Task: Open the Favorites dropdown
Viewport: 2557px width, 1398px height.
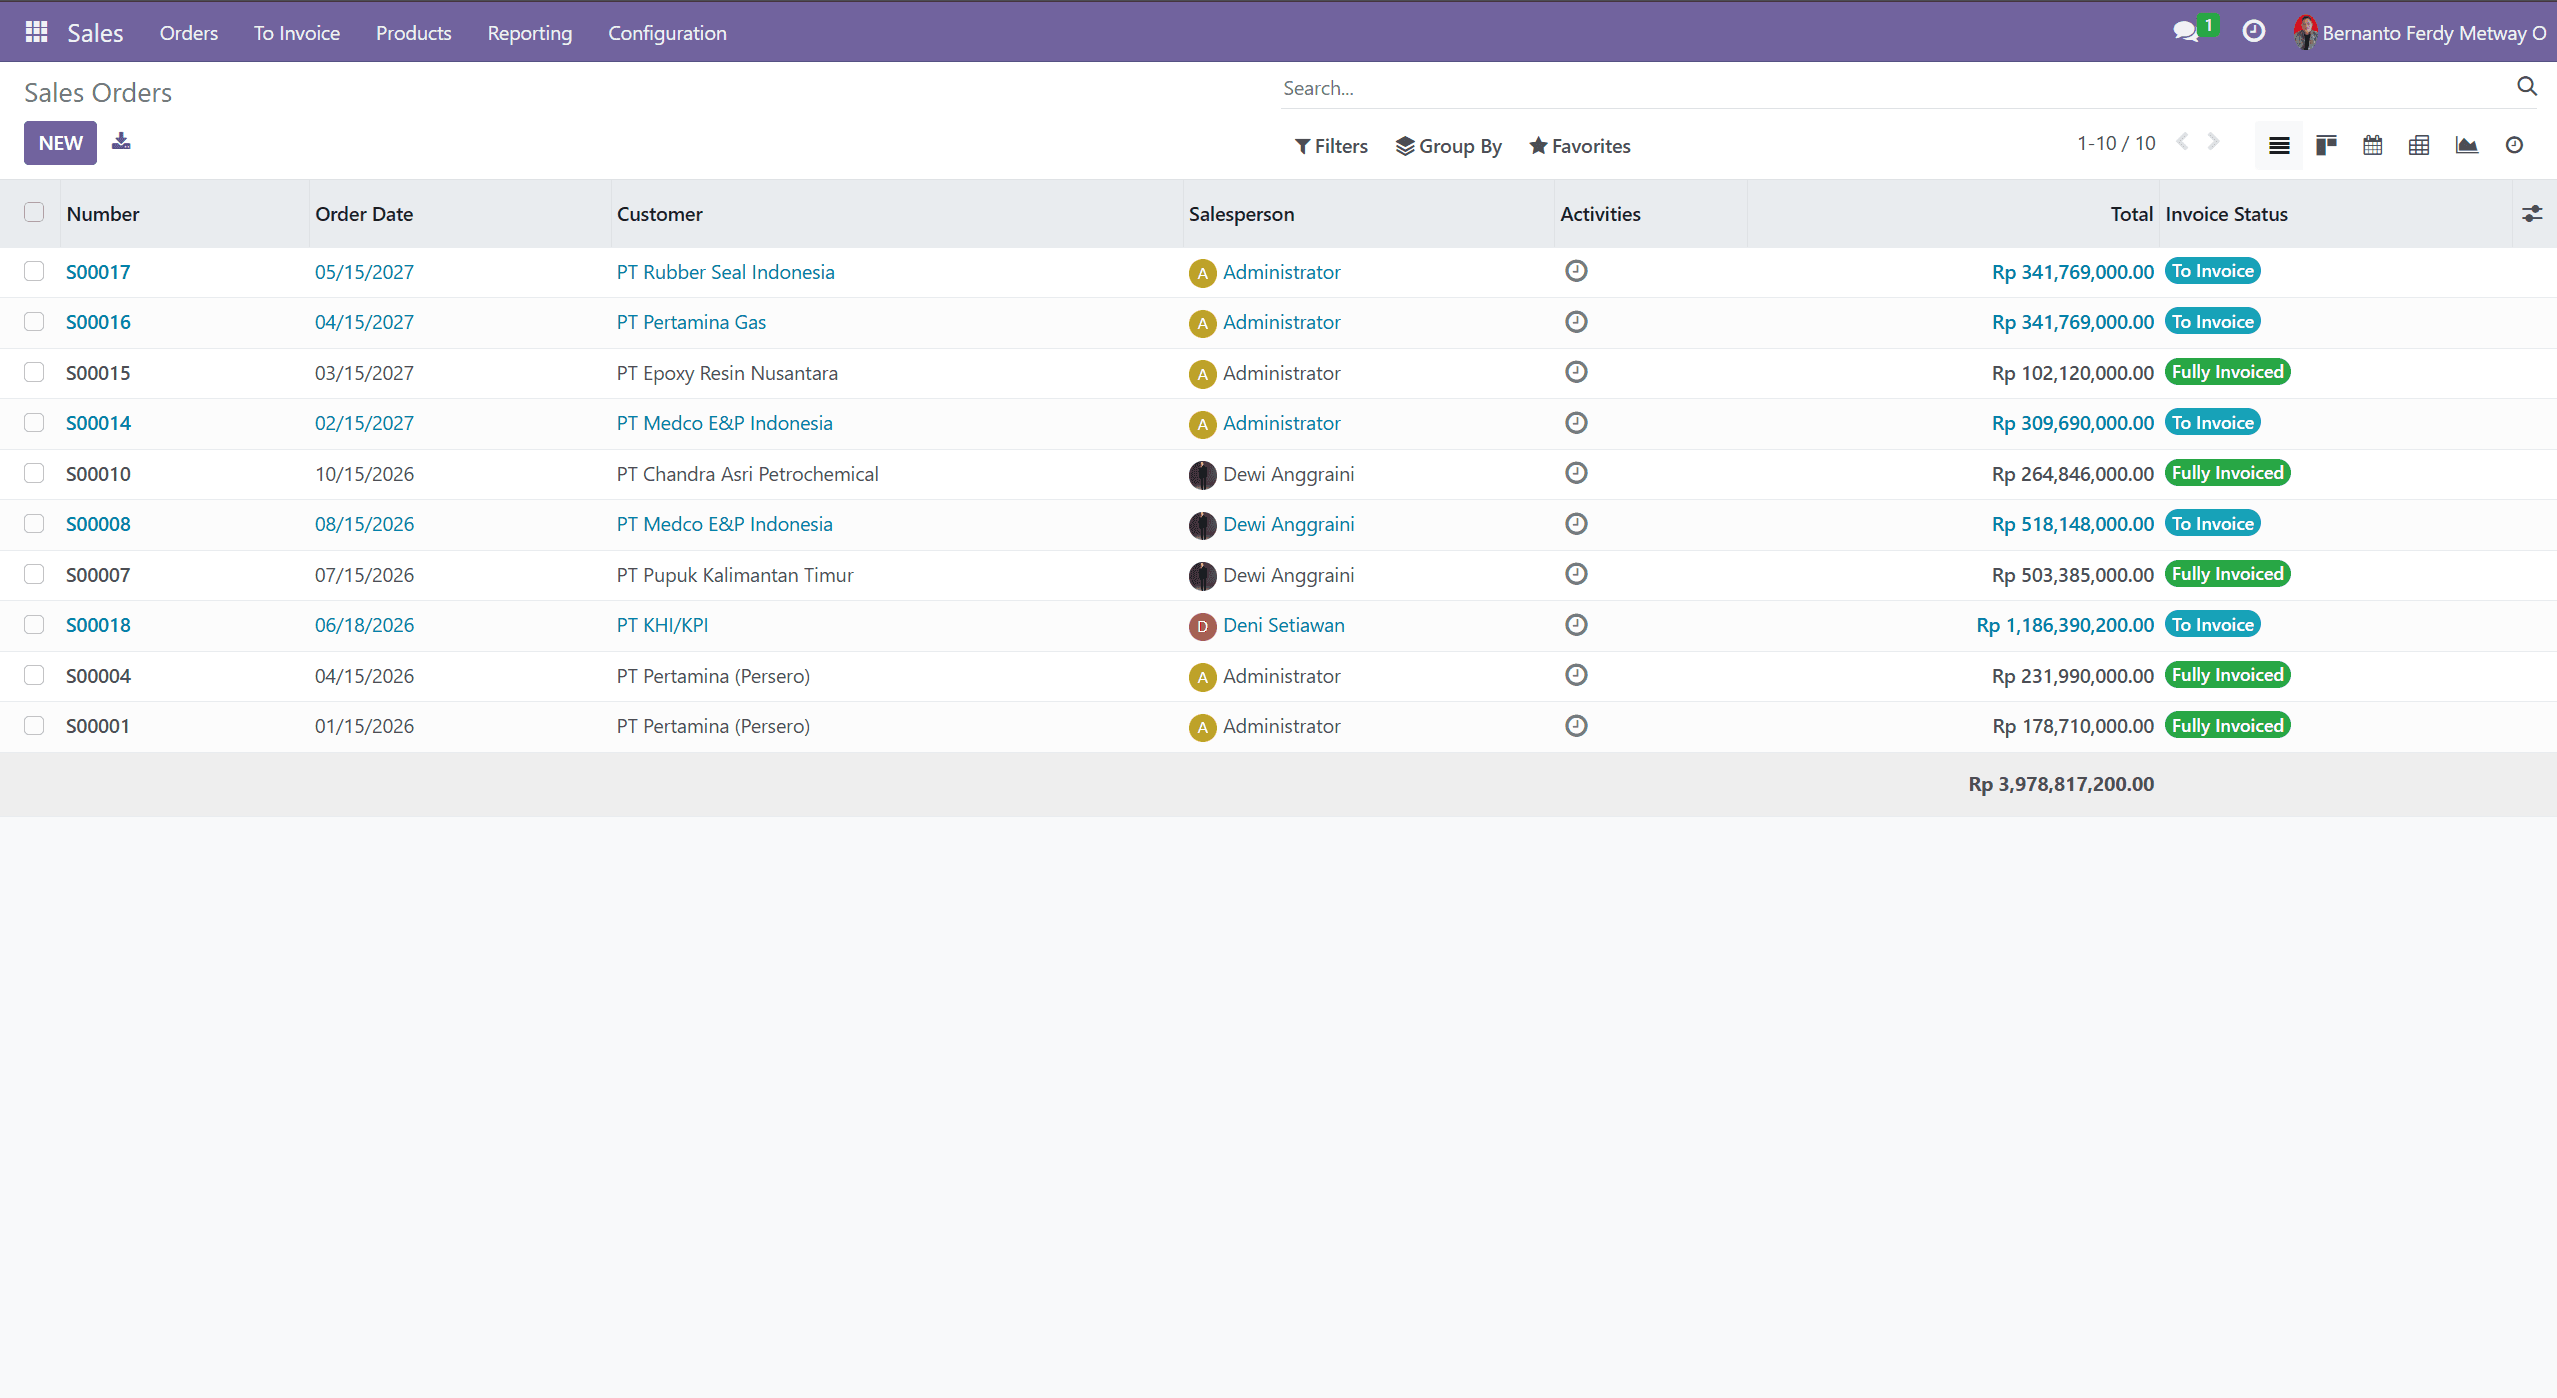Action: pos(1580,146)
